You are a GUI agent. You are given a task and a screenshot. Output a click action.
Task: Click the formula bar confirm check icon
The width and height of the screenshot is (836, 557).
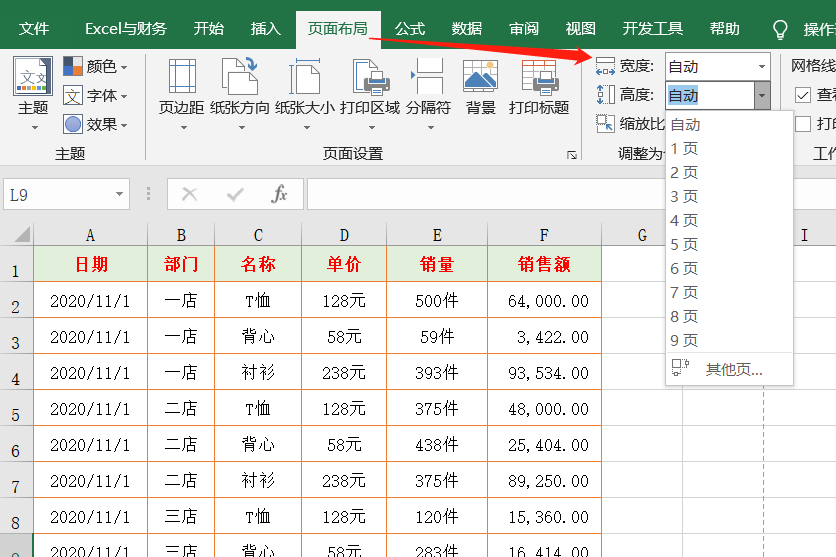[x=235, y=195]
